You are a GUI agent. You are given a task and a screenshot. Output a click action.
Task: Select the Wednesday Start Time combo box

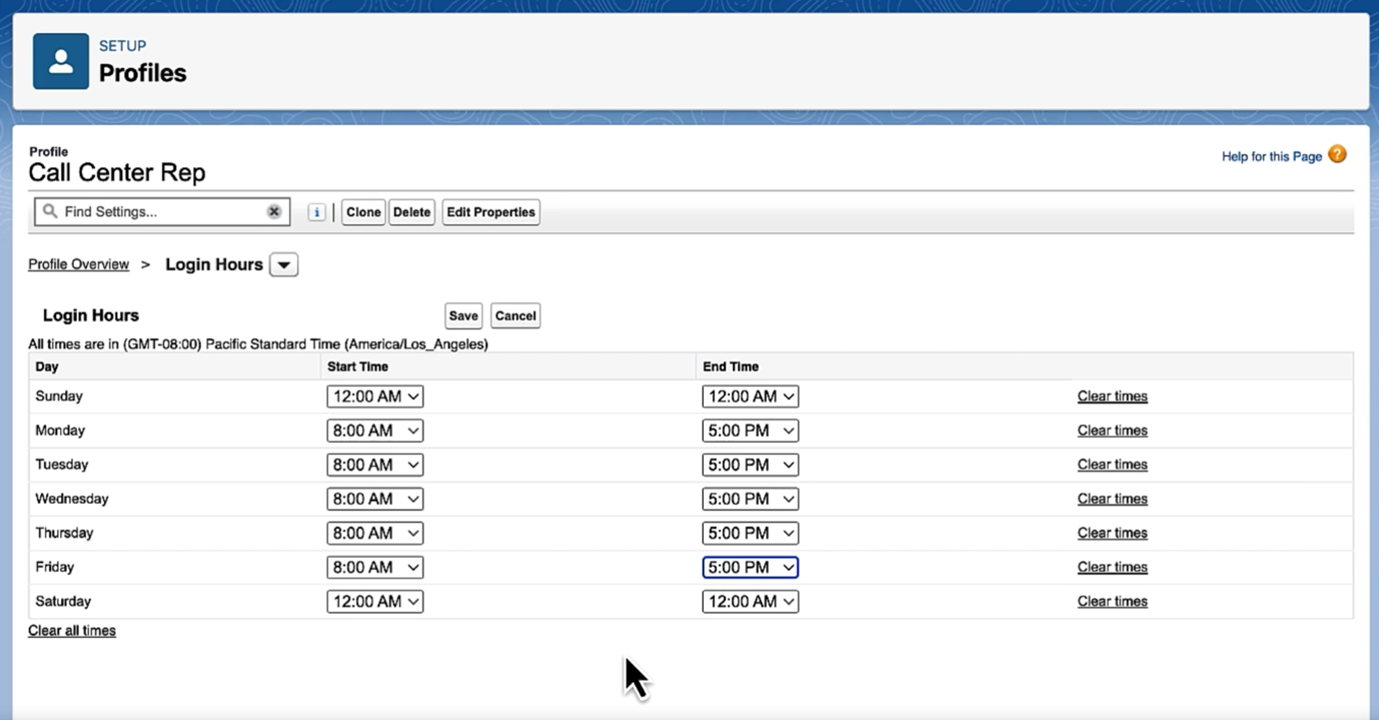(x=375, y=499)
